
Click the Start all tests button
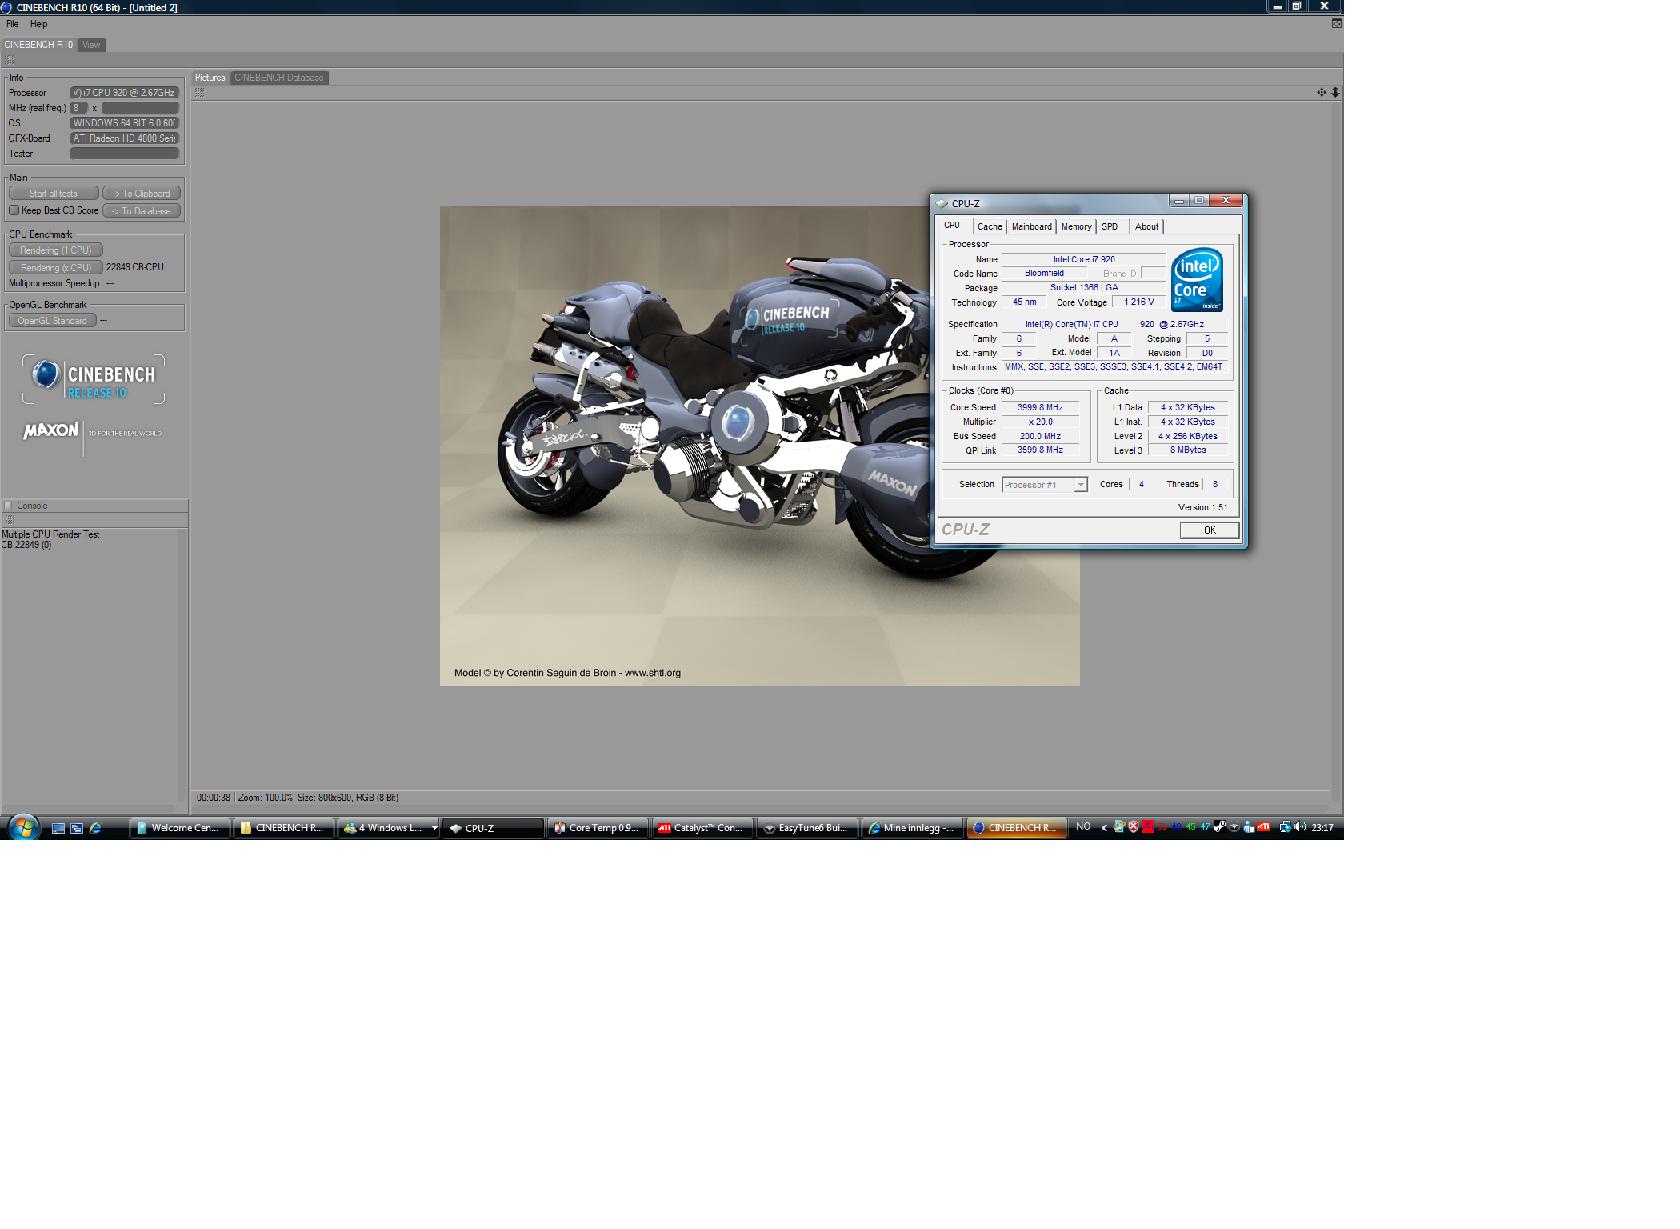54,193
